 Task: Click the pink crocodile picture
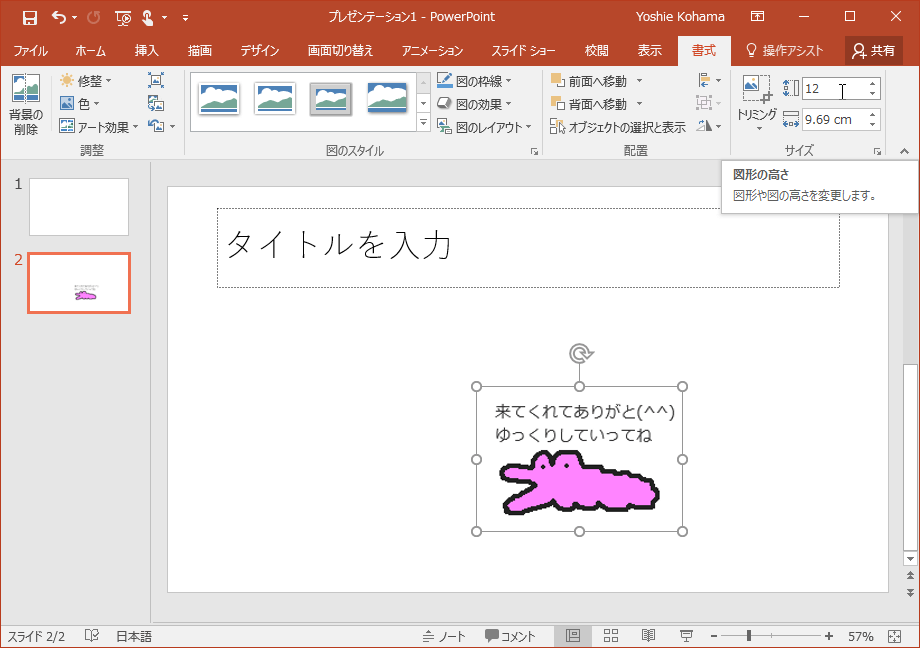coord(580,482)
